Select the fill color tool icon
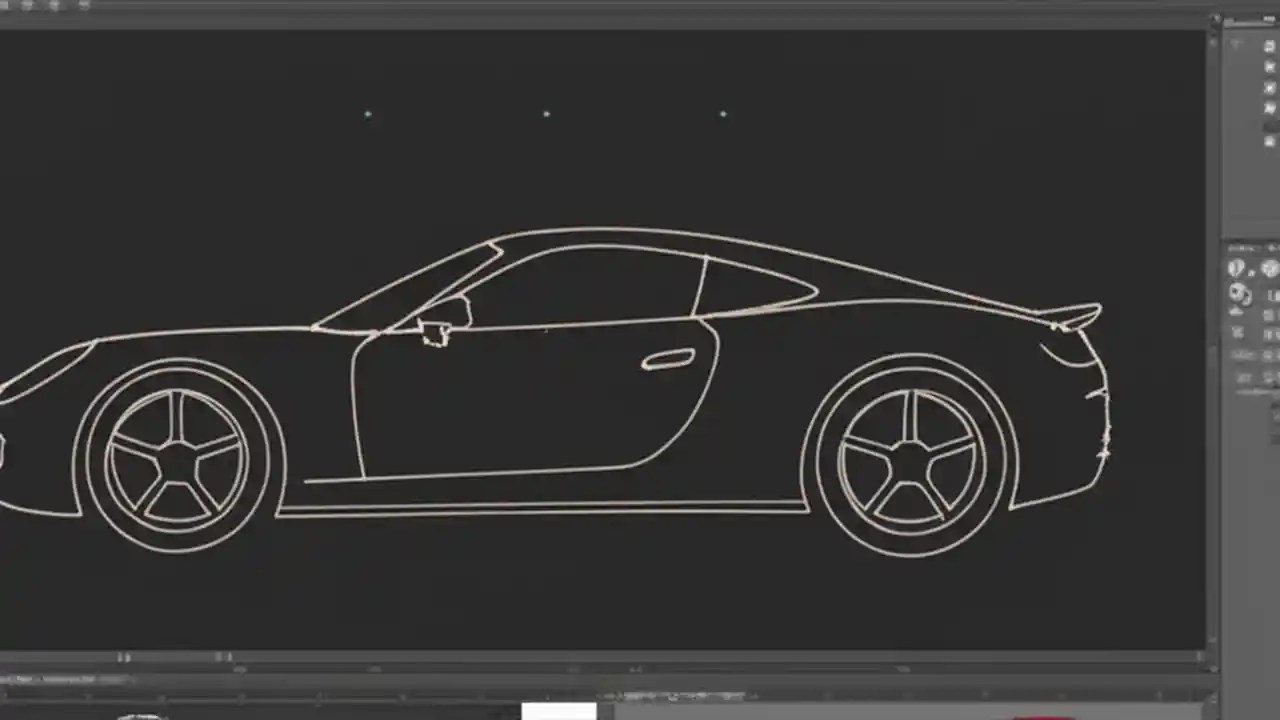The width and height of the screenshot is (1280, 720). (x=1238, y=267)
